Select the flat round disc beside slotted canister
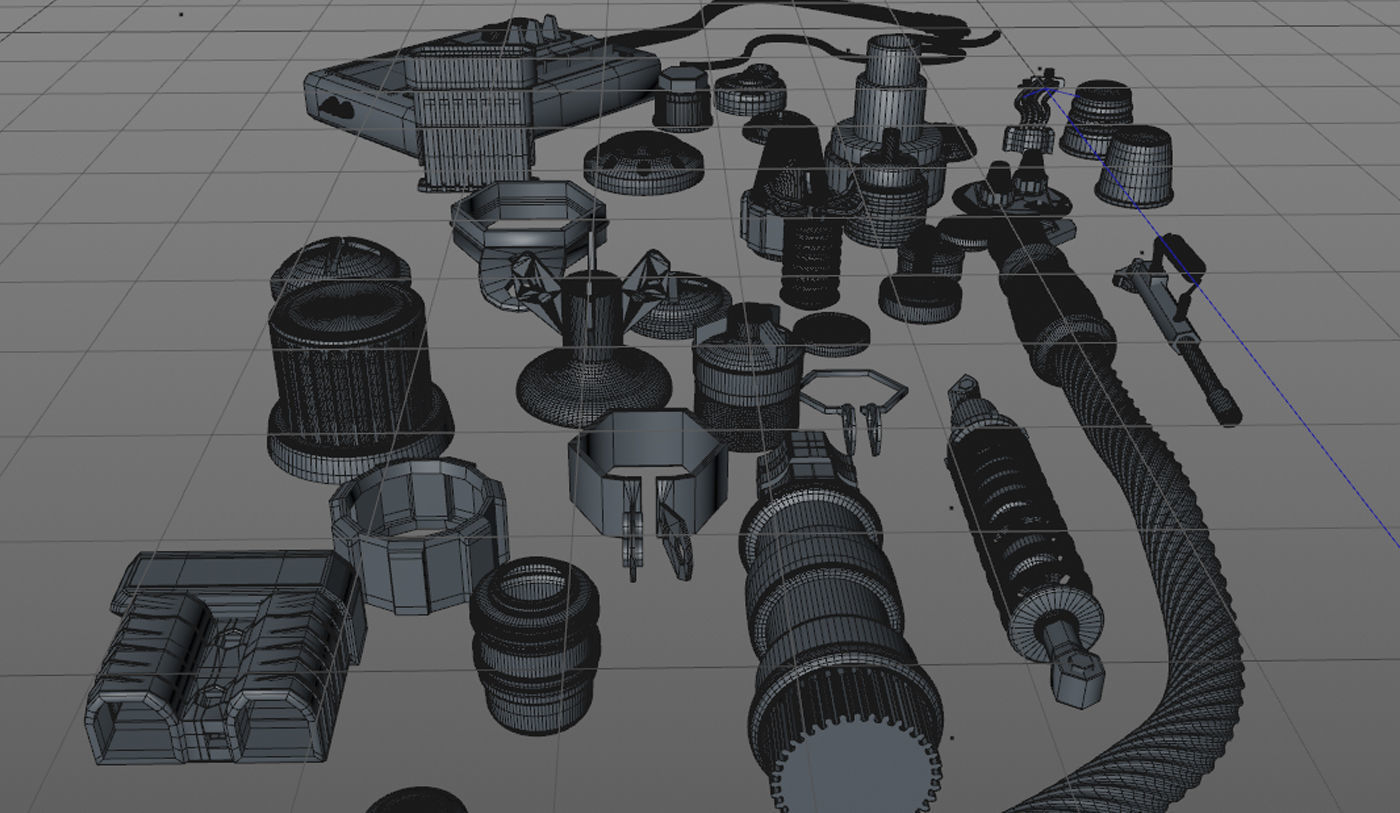1400x813 pixels. pos(832,336)
